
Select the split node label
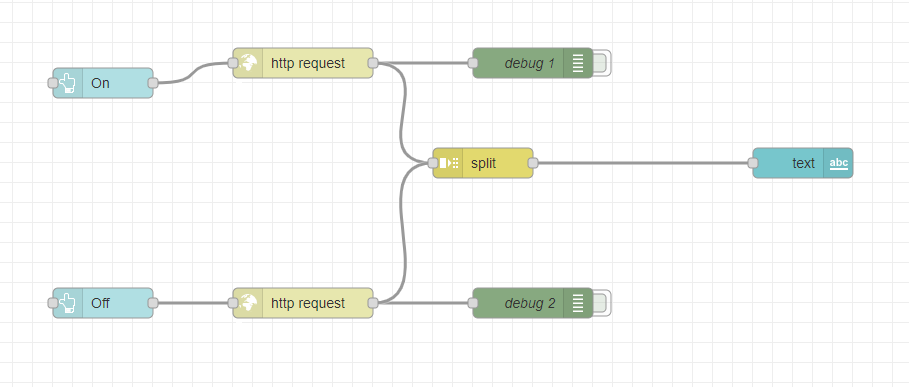[x=483, y=163]
